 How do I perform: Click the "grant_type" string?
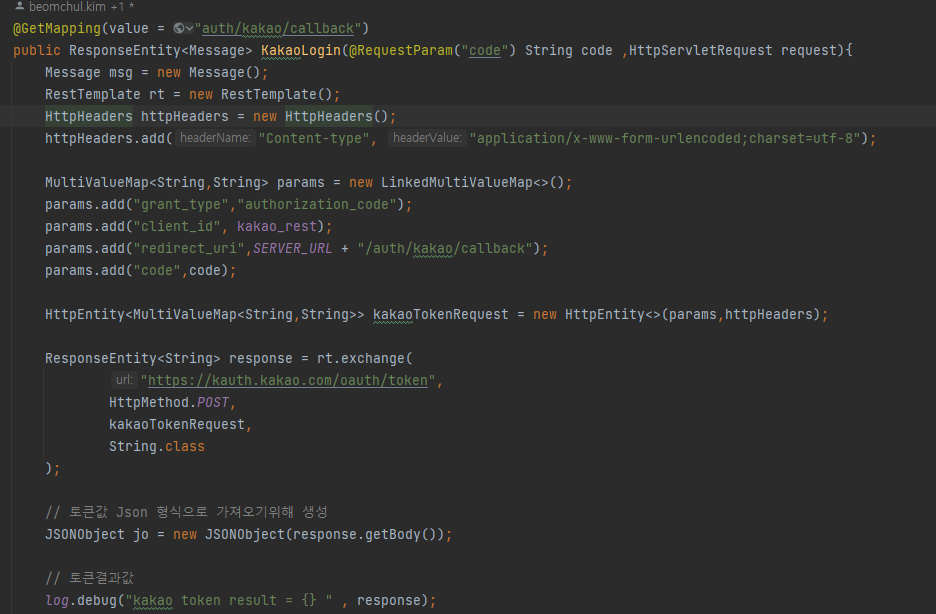click(x=181, y=205)
